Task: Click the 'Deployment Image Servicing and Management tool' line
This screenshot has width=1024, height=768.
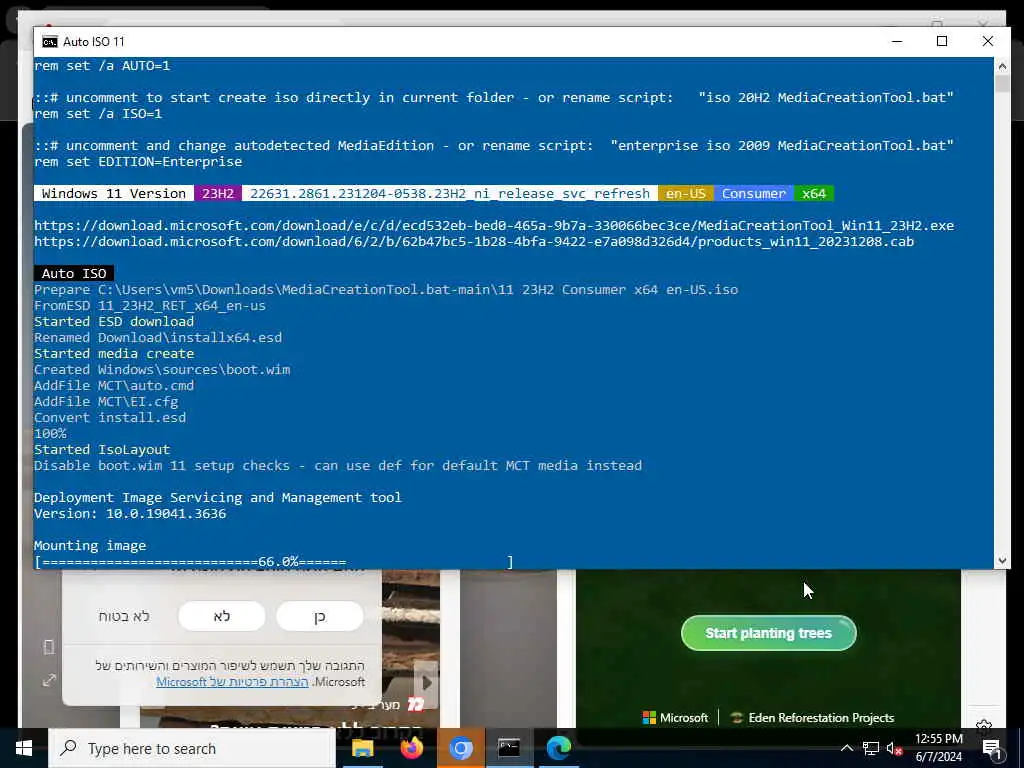Action: click(x=217, y=498)
